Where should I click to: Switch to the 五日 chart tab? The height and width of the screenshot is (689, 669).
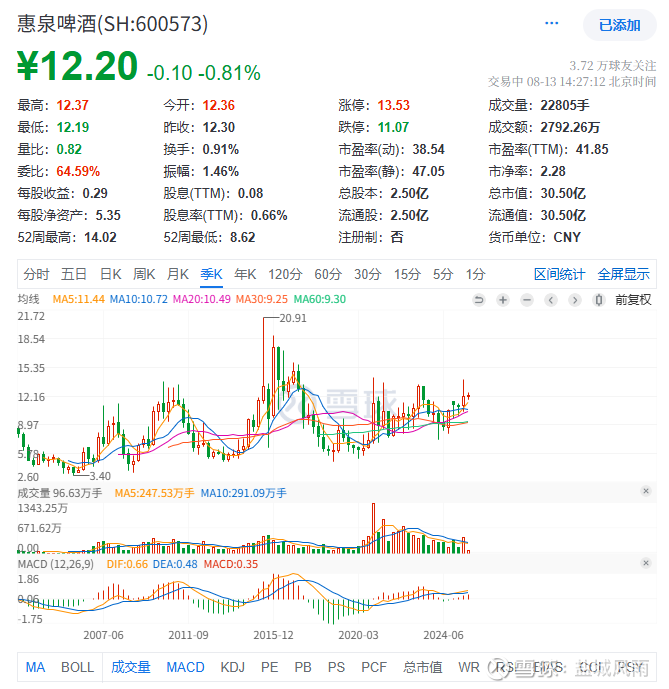click(74, 274)
